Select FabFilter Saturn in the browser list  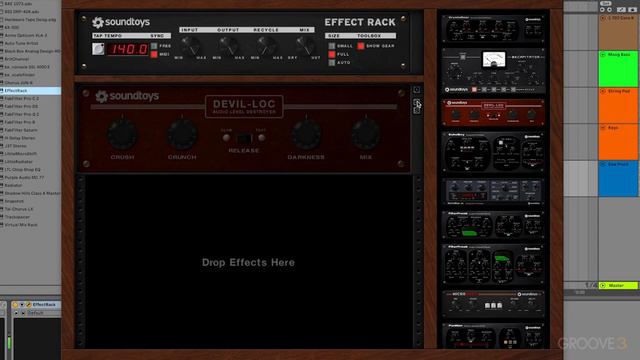tap(31, 130)
